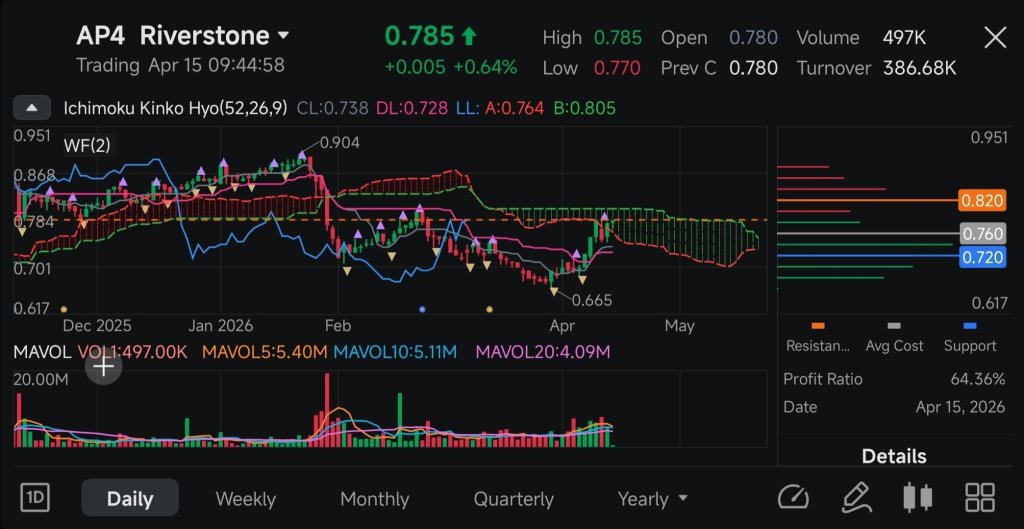Screen dimensions: 1024x529
Task: Tap the +0.64% change value
Action: pyautogui.click(x=485, y=67)
